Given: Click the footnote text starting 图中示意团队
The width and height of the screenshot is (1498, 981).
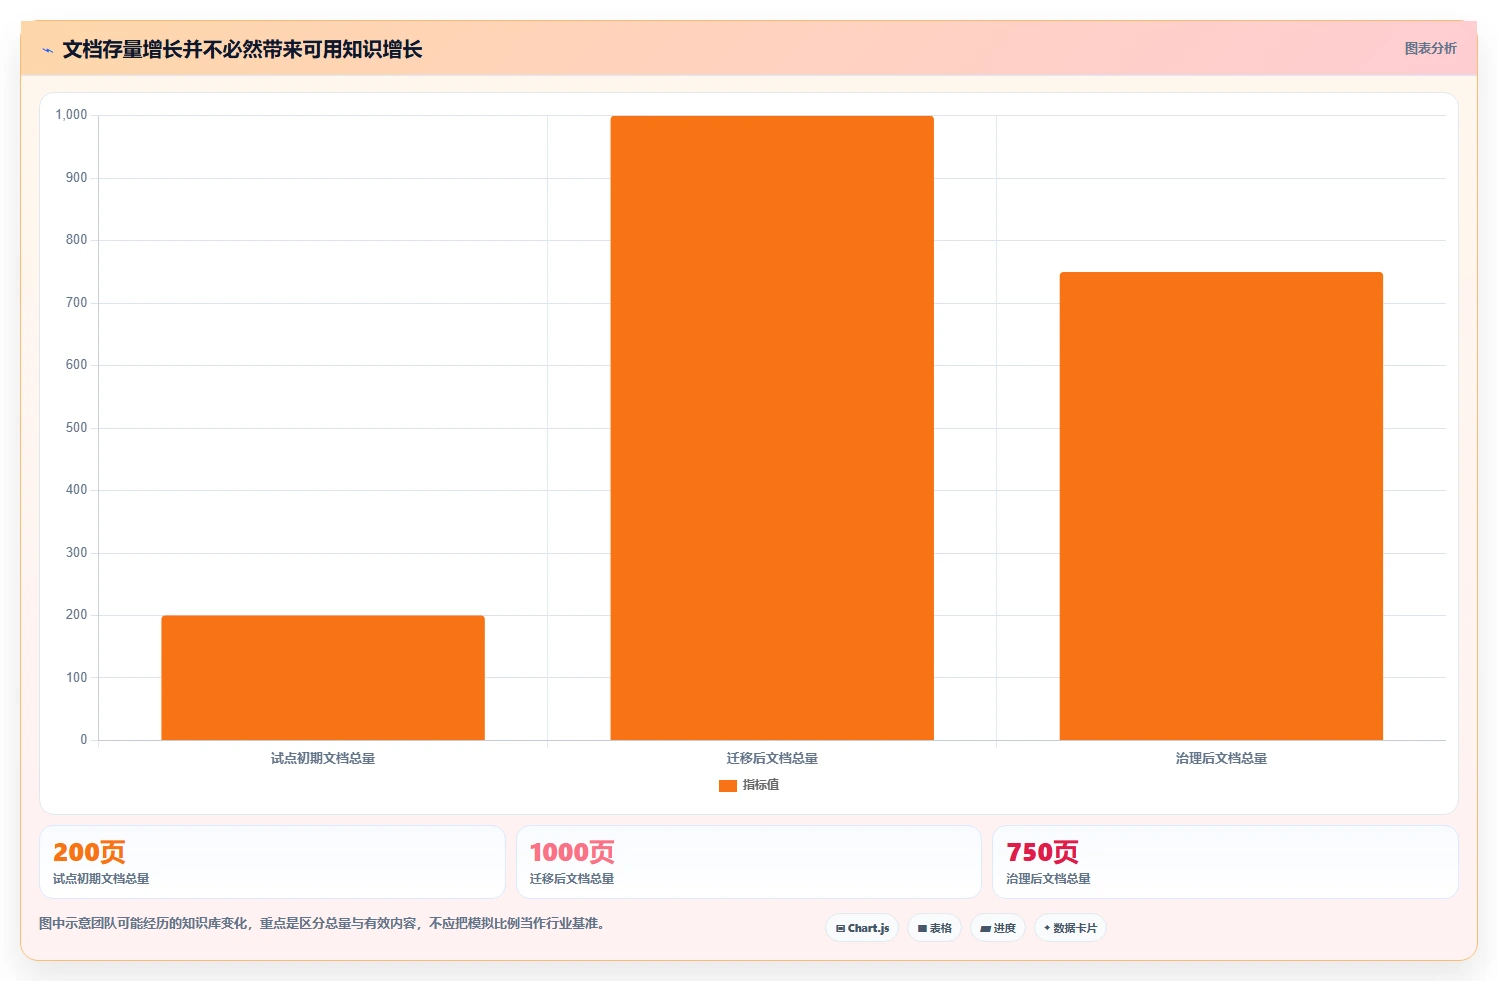Looking at the screenshot, I should tap(322, 923).
